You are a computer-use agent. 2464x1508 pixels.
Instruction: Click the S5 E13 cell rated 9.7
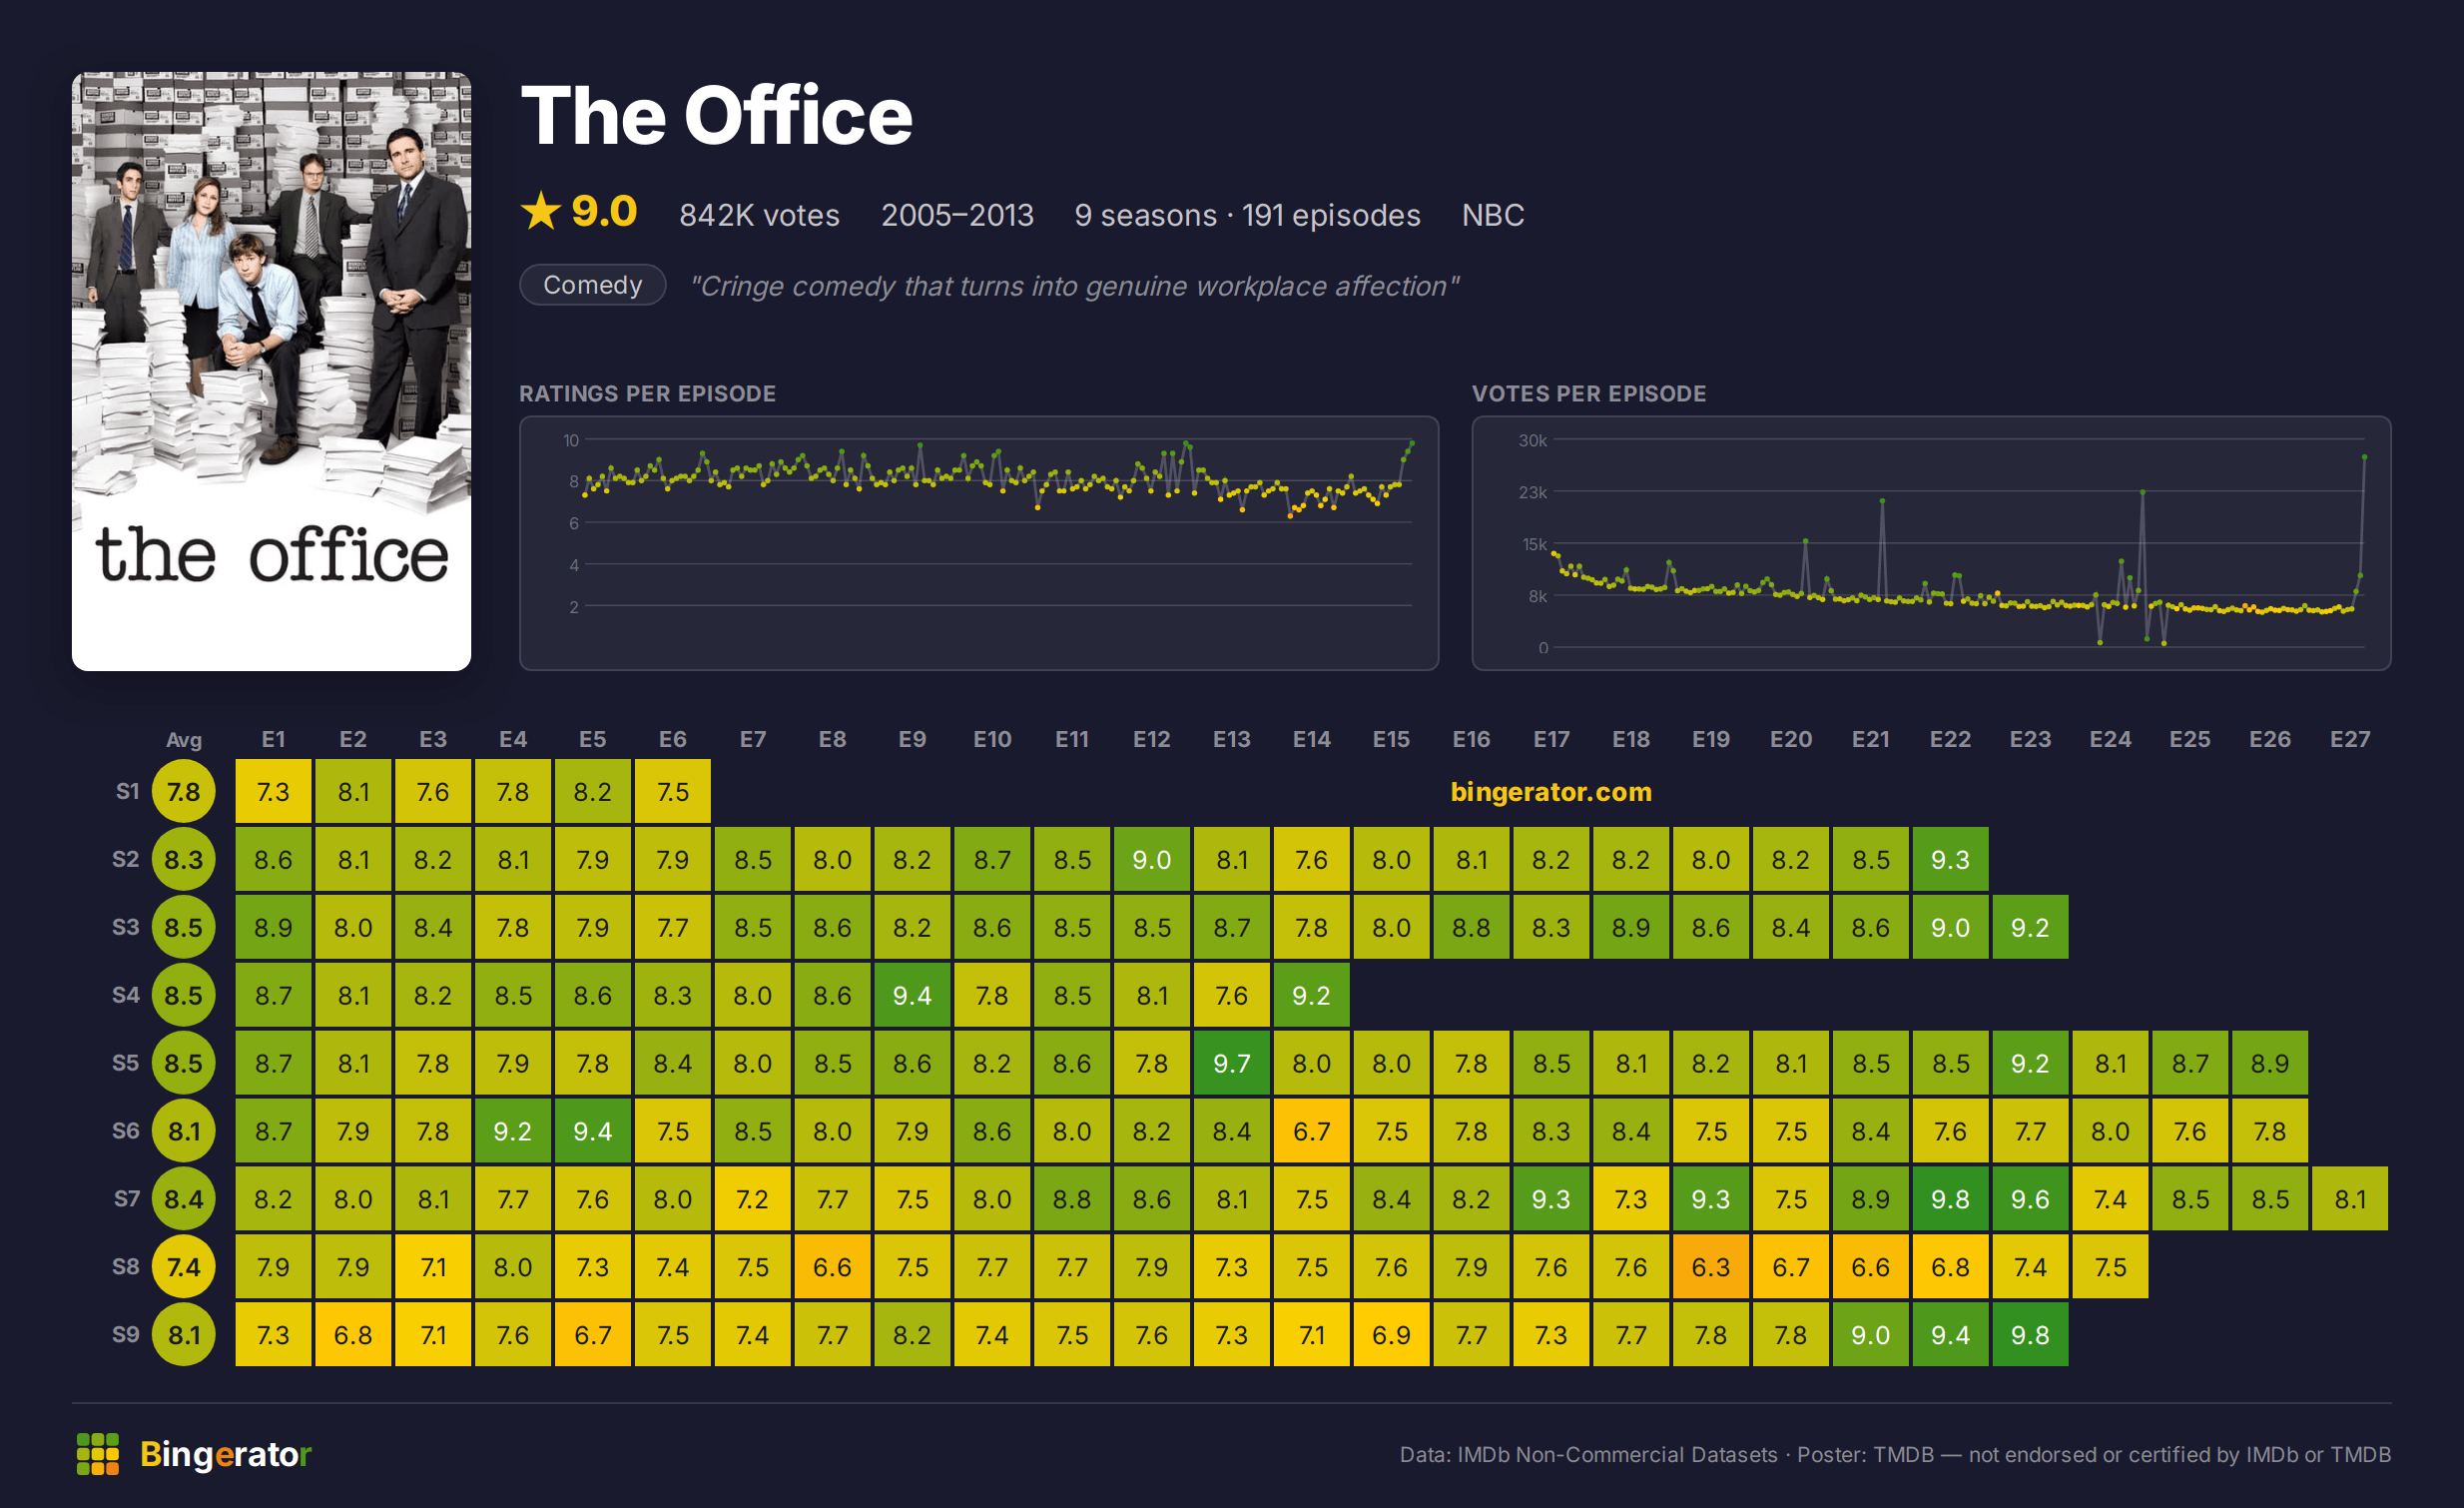(x=1231, y=1063)
